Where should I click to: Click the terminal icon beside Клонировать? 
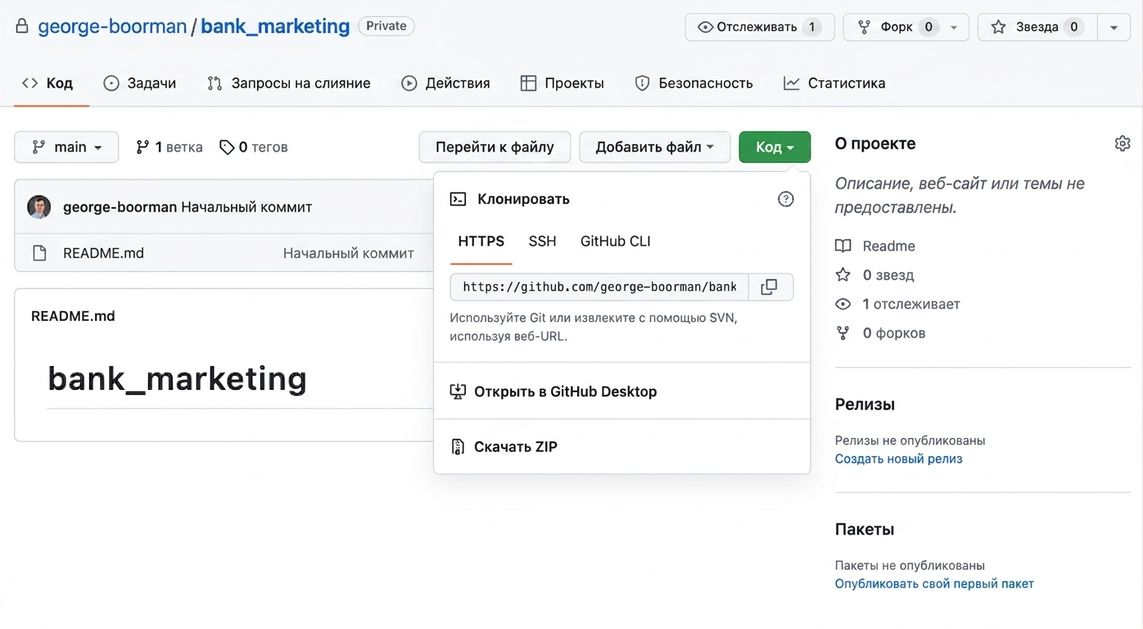point(458,199)
